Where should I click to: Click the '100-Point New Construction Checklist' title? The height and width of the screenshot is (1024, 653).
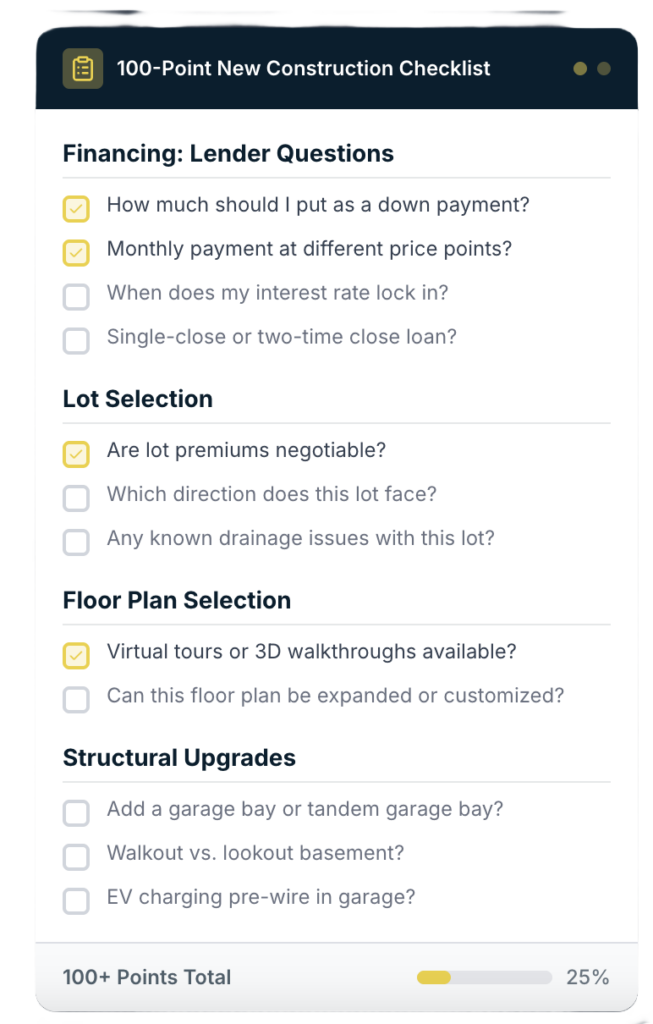tap(304, 69)
